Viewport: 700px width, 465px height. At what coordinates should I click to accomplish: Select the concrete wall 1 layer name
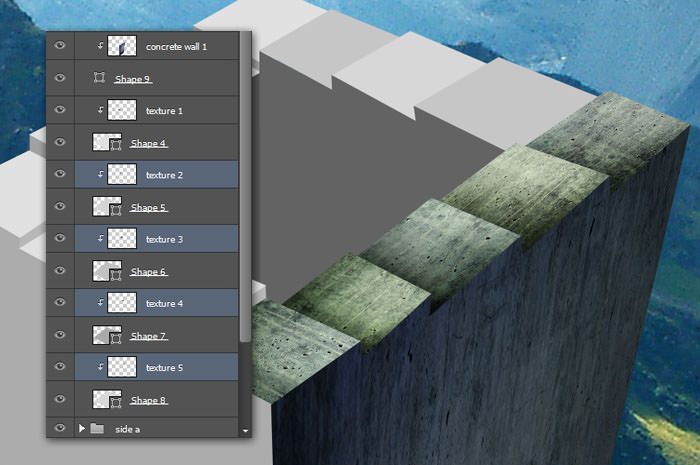176,46
